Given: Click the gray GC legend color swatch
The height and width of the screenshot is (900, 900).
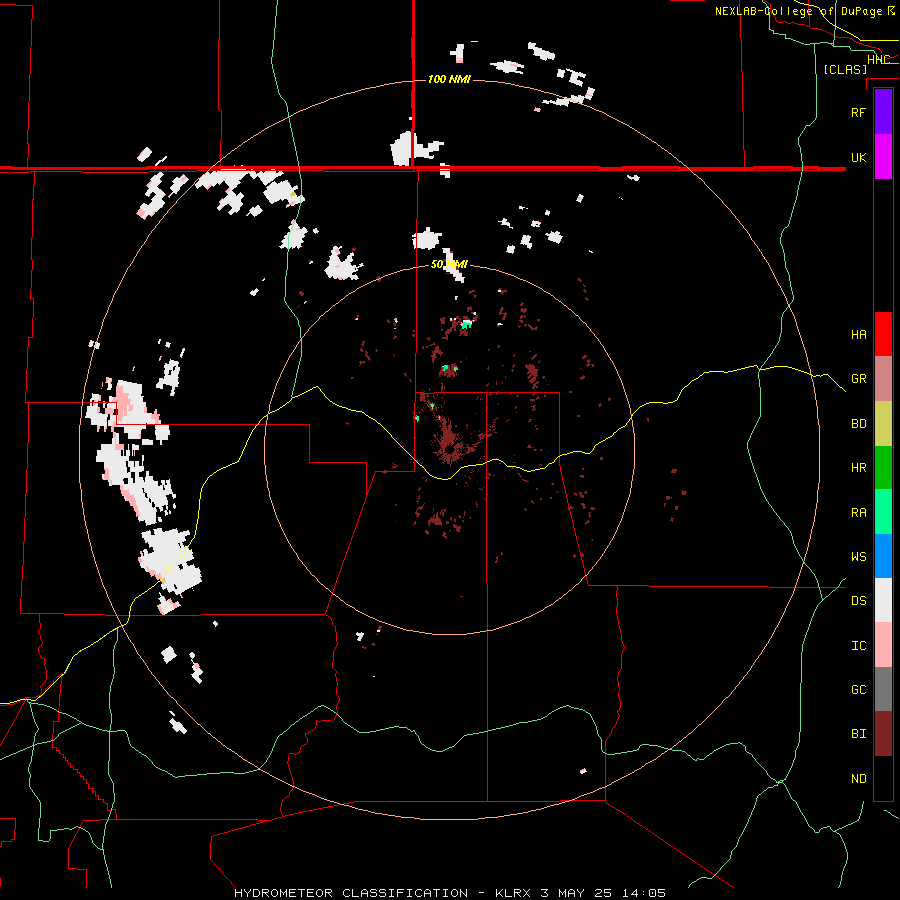Looking at the screenshot, I should point(883,689).
